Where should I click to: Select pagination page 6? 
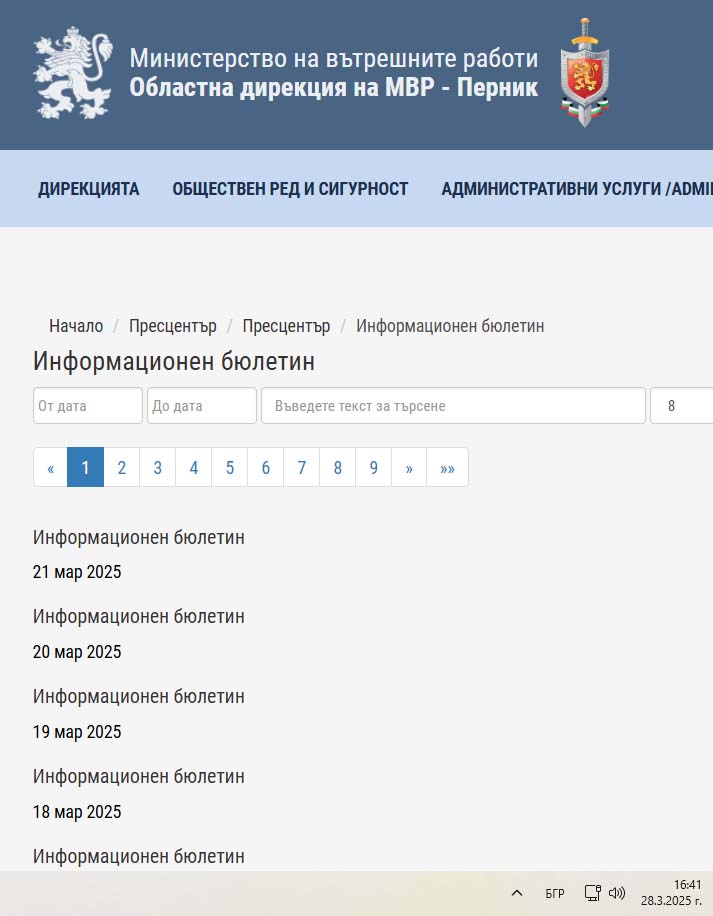tap(266, 467)
